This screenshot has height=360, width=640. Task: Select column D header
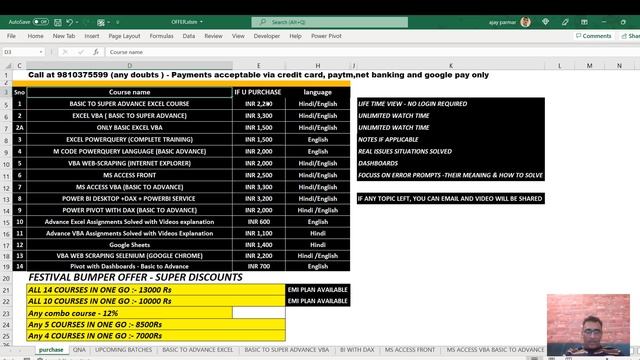click(129, 66)
